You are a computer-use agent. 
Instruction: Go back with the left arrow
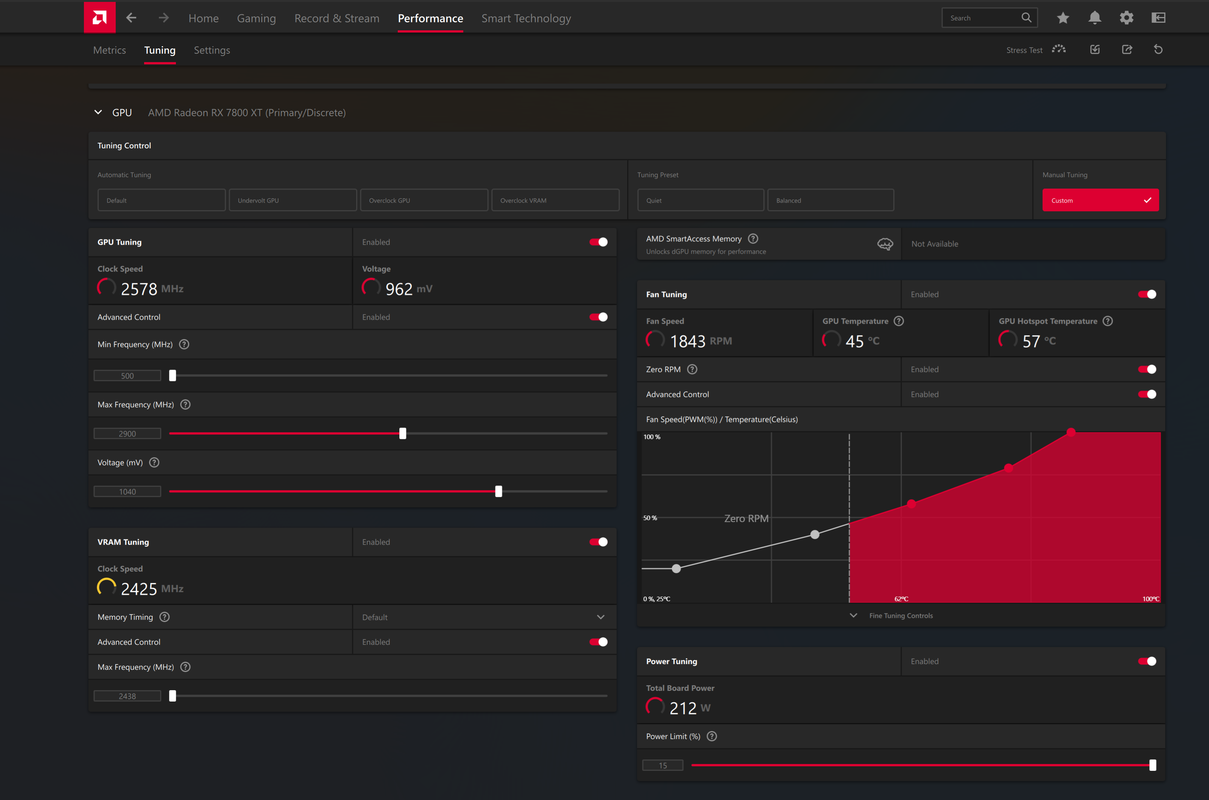(131, 18)
